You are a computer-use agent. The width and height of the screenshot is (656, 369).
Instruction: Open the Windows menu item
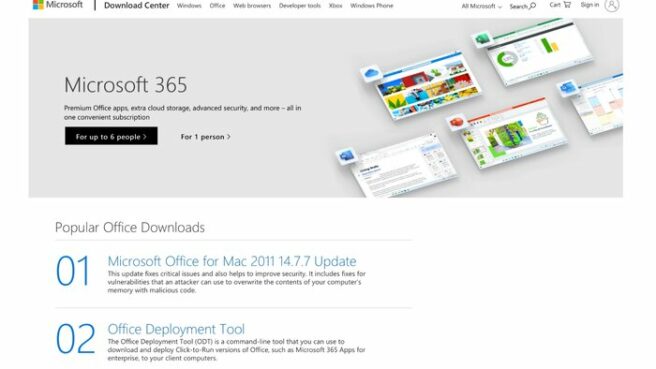189,6
